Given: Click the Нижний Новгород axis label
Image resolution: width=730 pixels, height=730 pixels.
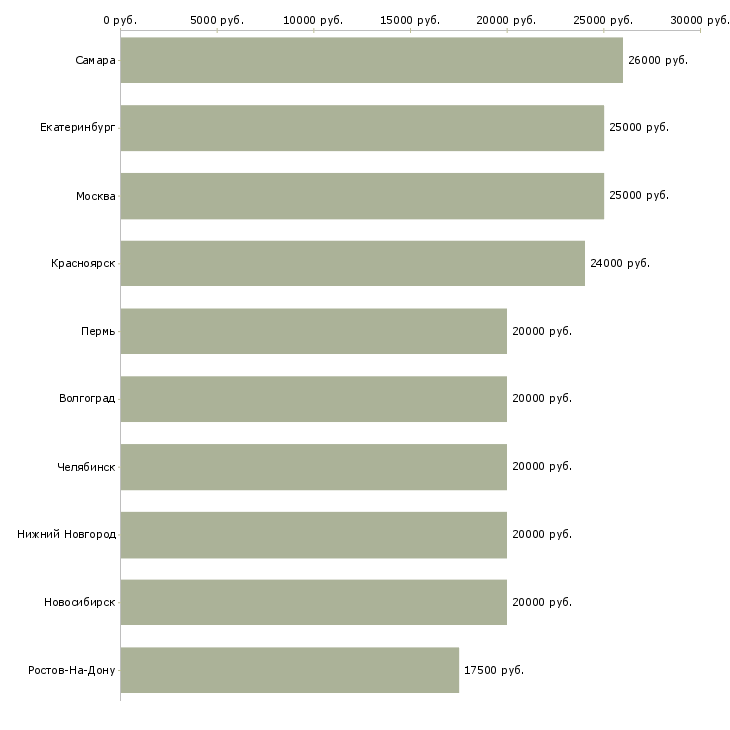Looking at the screenshot, I should [67, 534].
